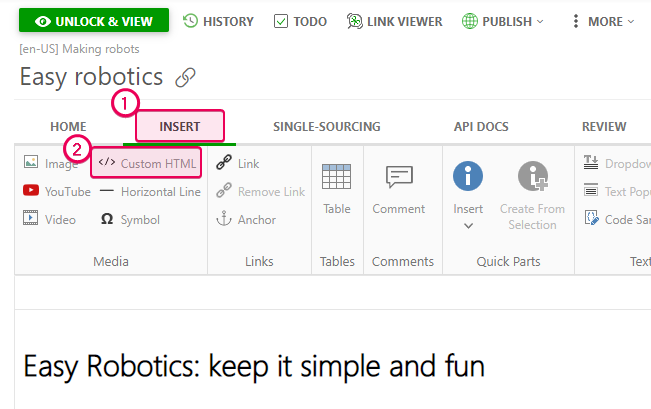This screenshot has height=409, width=651.
Task: Click the heading "Easy Robotics: keep it simple and fun"
Action: (x=254, y=366)
